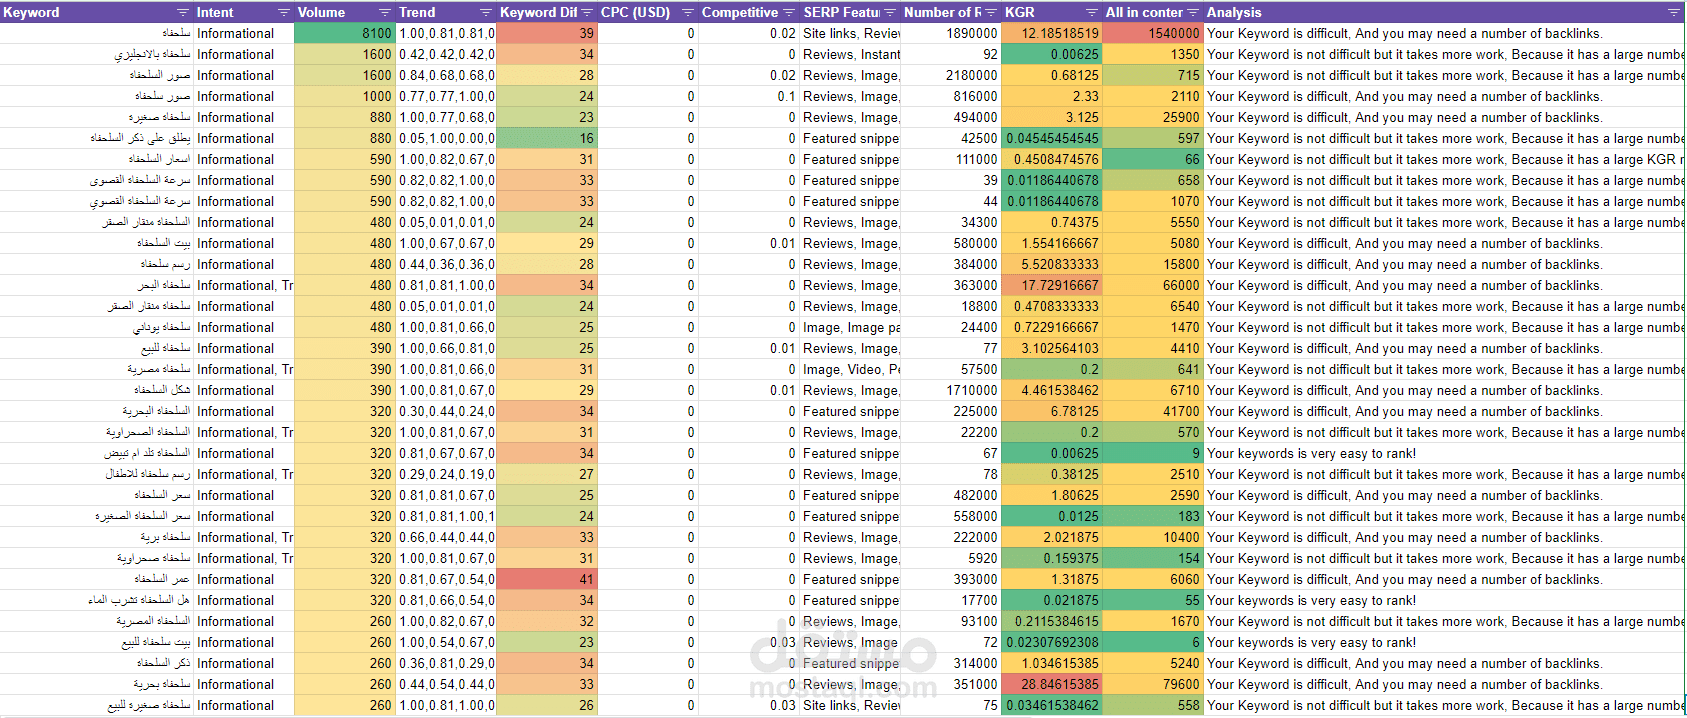Click the red KGR cell 28.84615385
Image resolution: width=1687 pixels, height=718 pixels.
1052,684
